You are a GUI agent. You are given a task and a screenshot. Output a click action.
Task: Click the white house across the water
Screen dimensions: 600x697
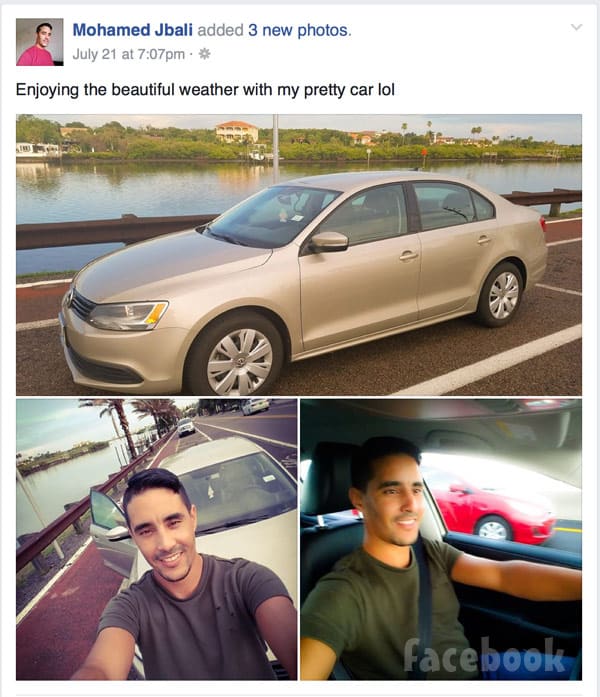click(237, 132)
